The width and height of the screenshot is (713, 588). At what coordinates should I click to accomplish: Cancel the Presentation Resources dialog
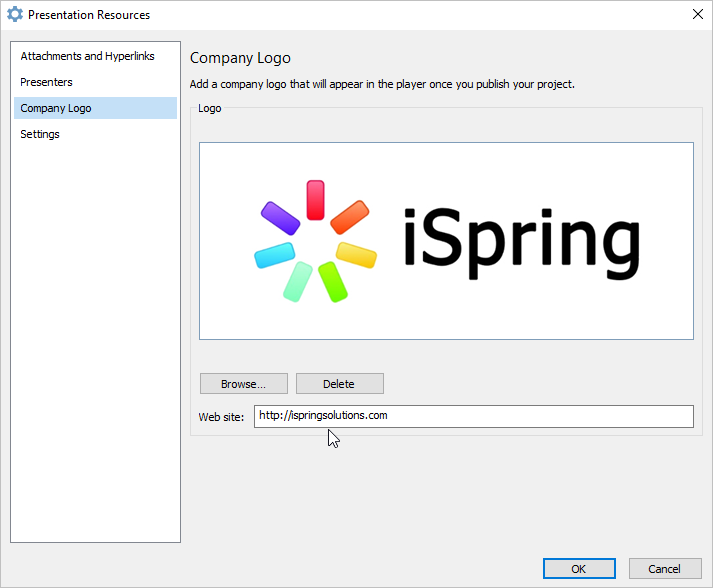coord(665,568)
